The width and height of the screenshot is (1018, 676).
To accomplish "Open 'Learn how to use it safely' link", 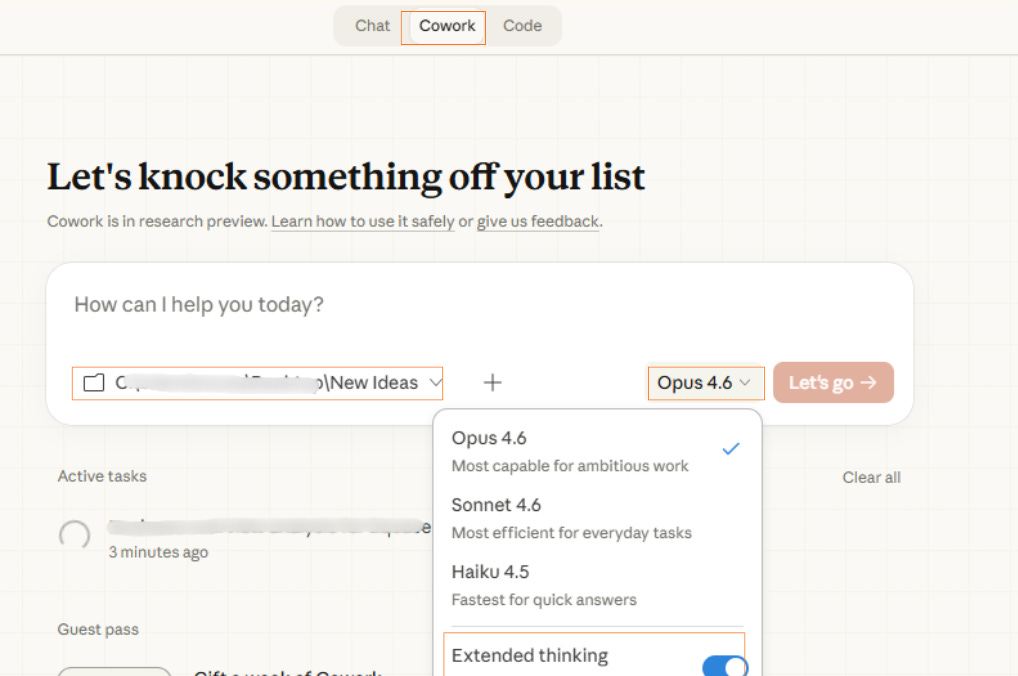I will point(362,221).
